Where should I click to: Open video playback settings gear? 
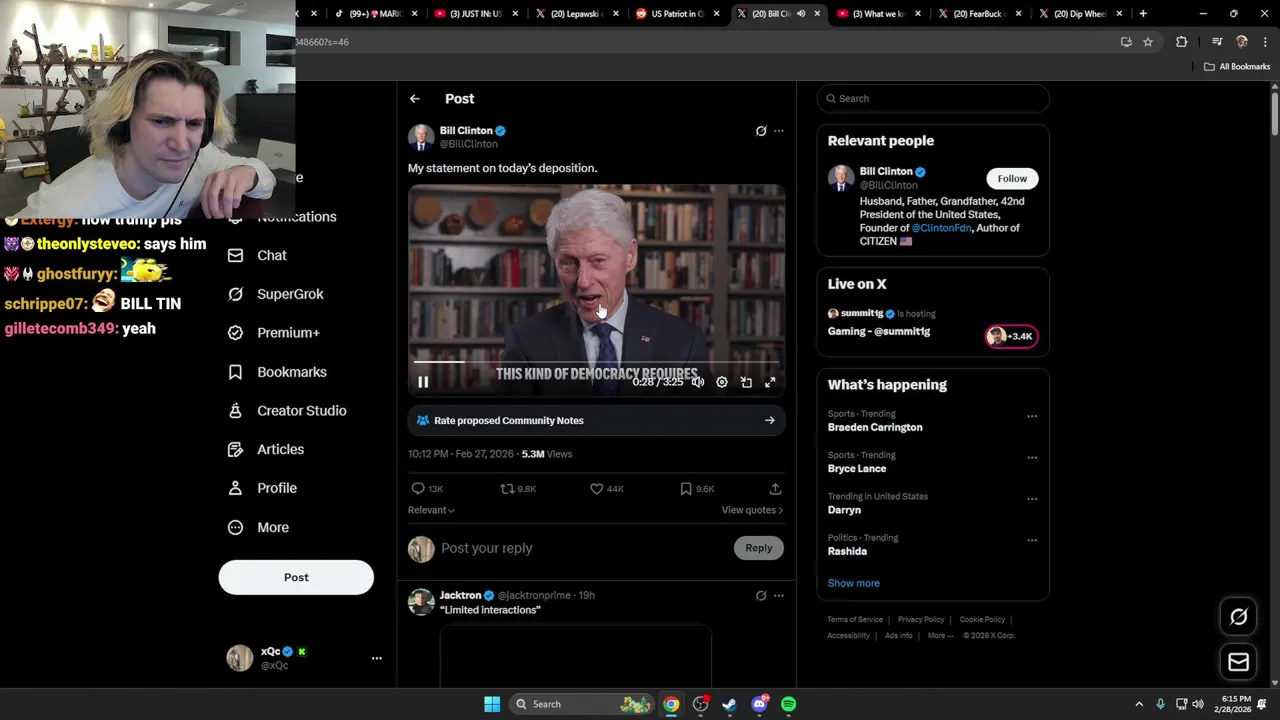tap(722, 382)
